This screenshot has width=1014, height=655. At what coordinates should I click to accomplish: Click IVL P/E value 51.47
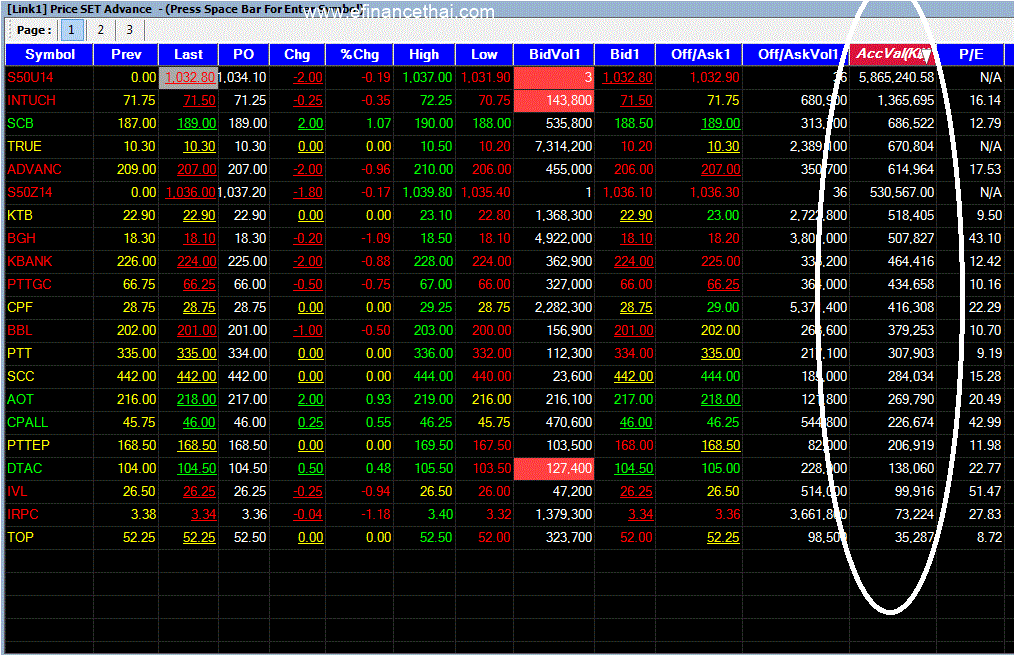pos(985,491)
